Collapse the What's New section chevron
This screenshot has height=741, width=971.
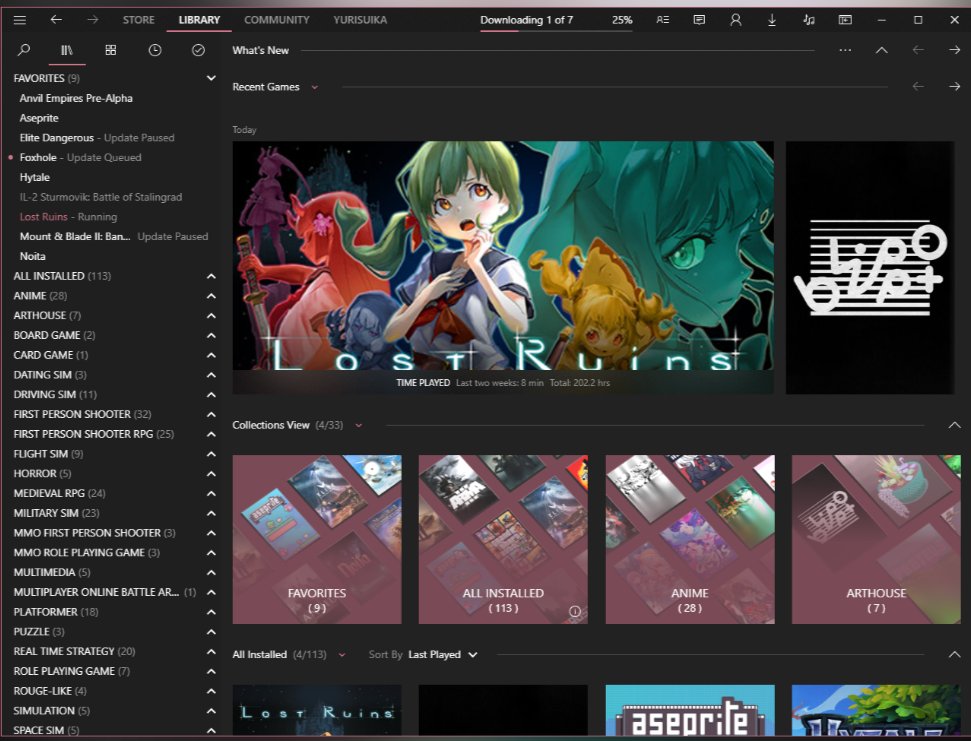point(882,50)
